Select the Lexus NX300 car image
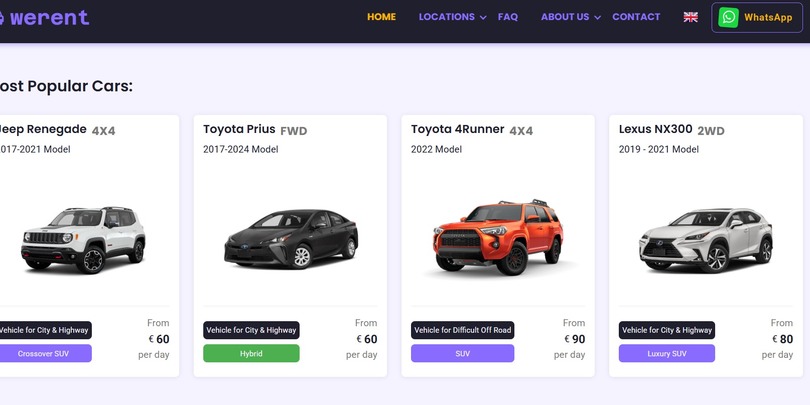The width and height of the screenshot is (810, 405). pyautogui.click(x=705, y=239)
